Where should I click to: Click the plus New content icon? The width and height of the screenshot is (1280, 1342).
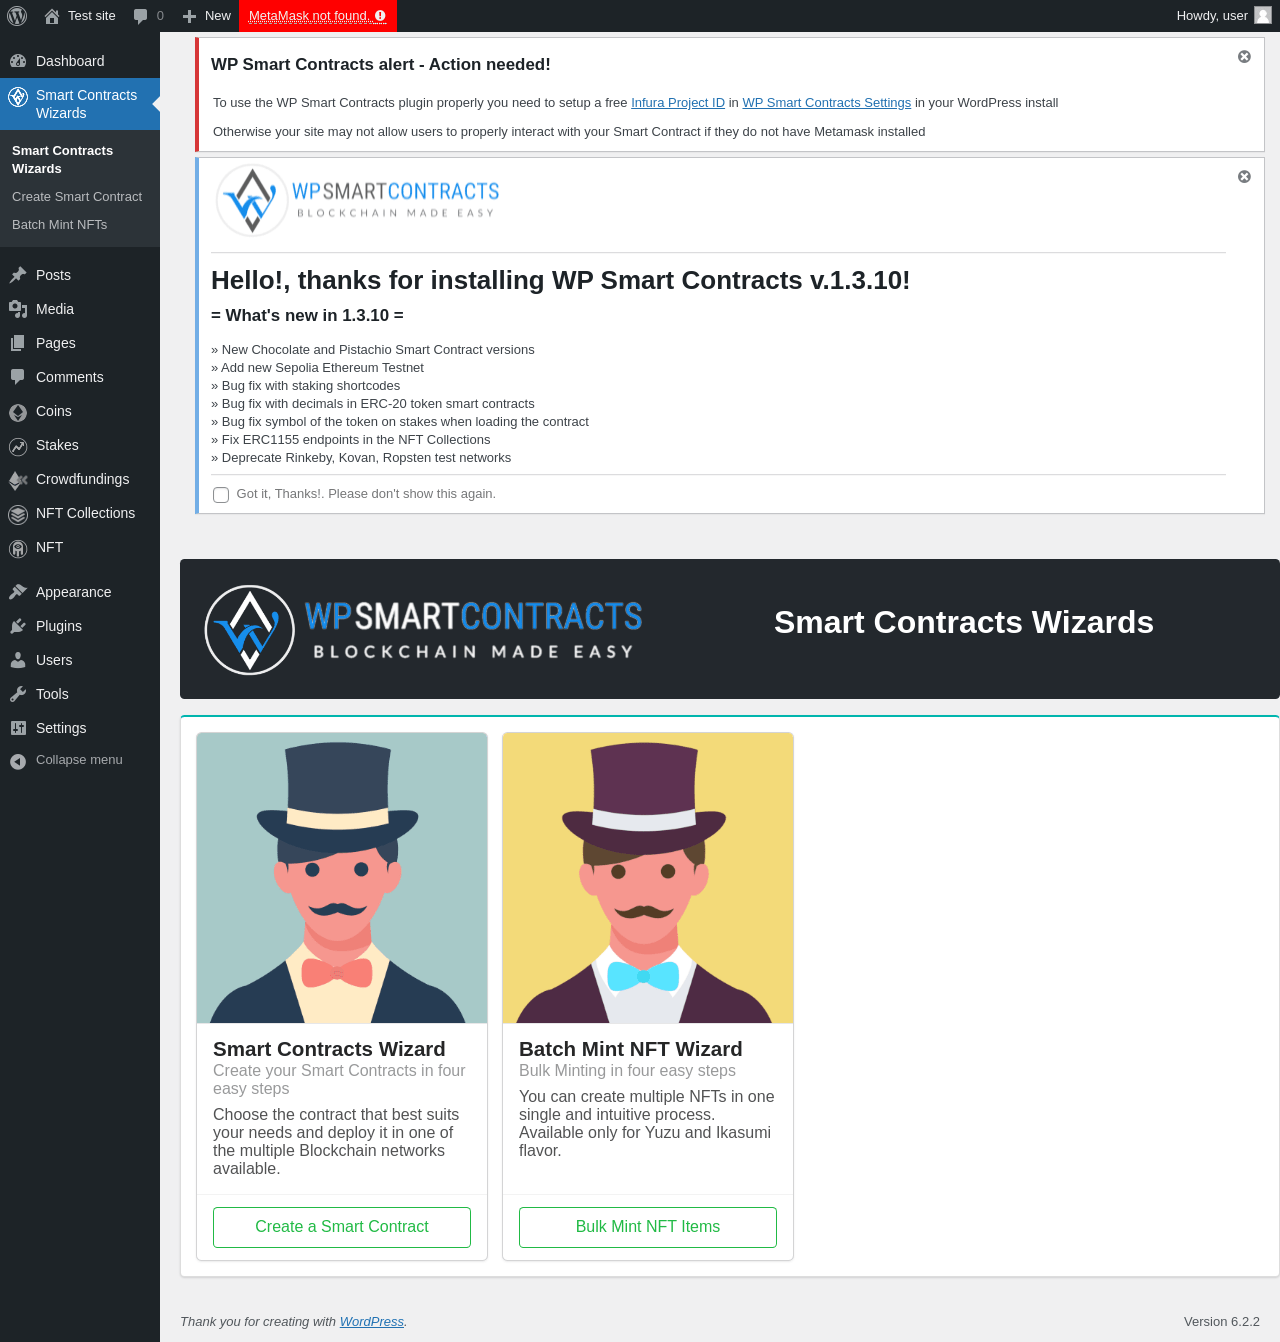(189, 16)
